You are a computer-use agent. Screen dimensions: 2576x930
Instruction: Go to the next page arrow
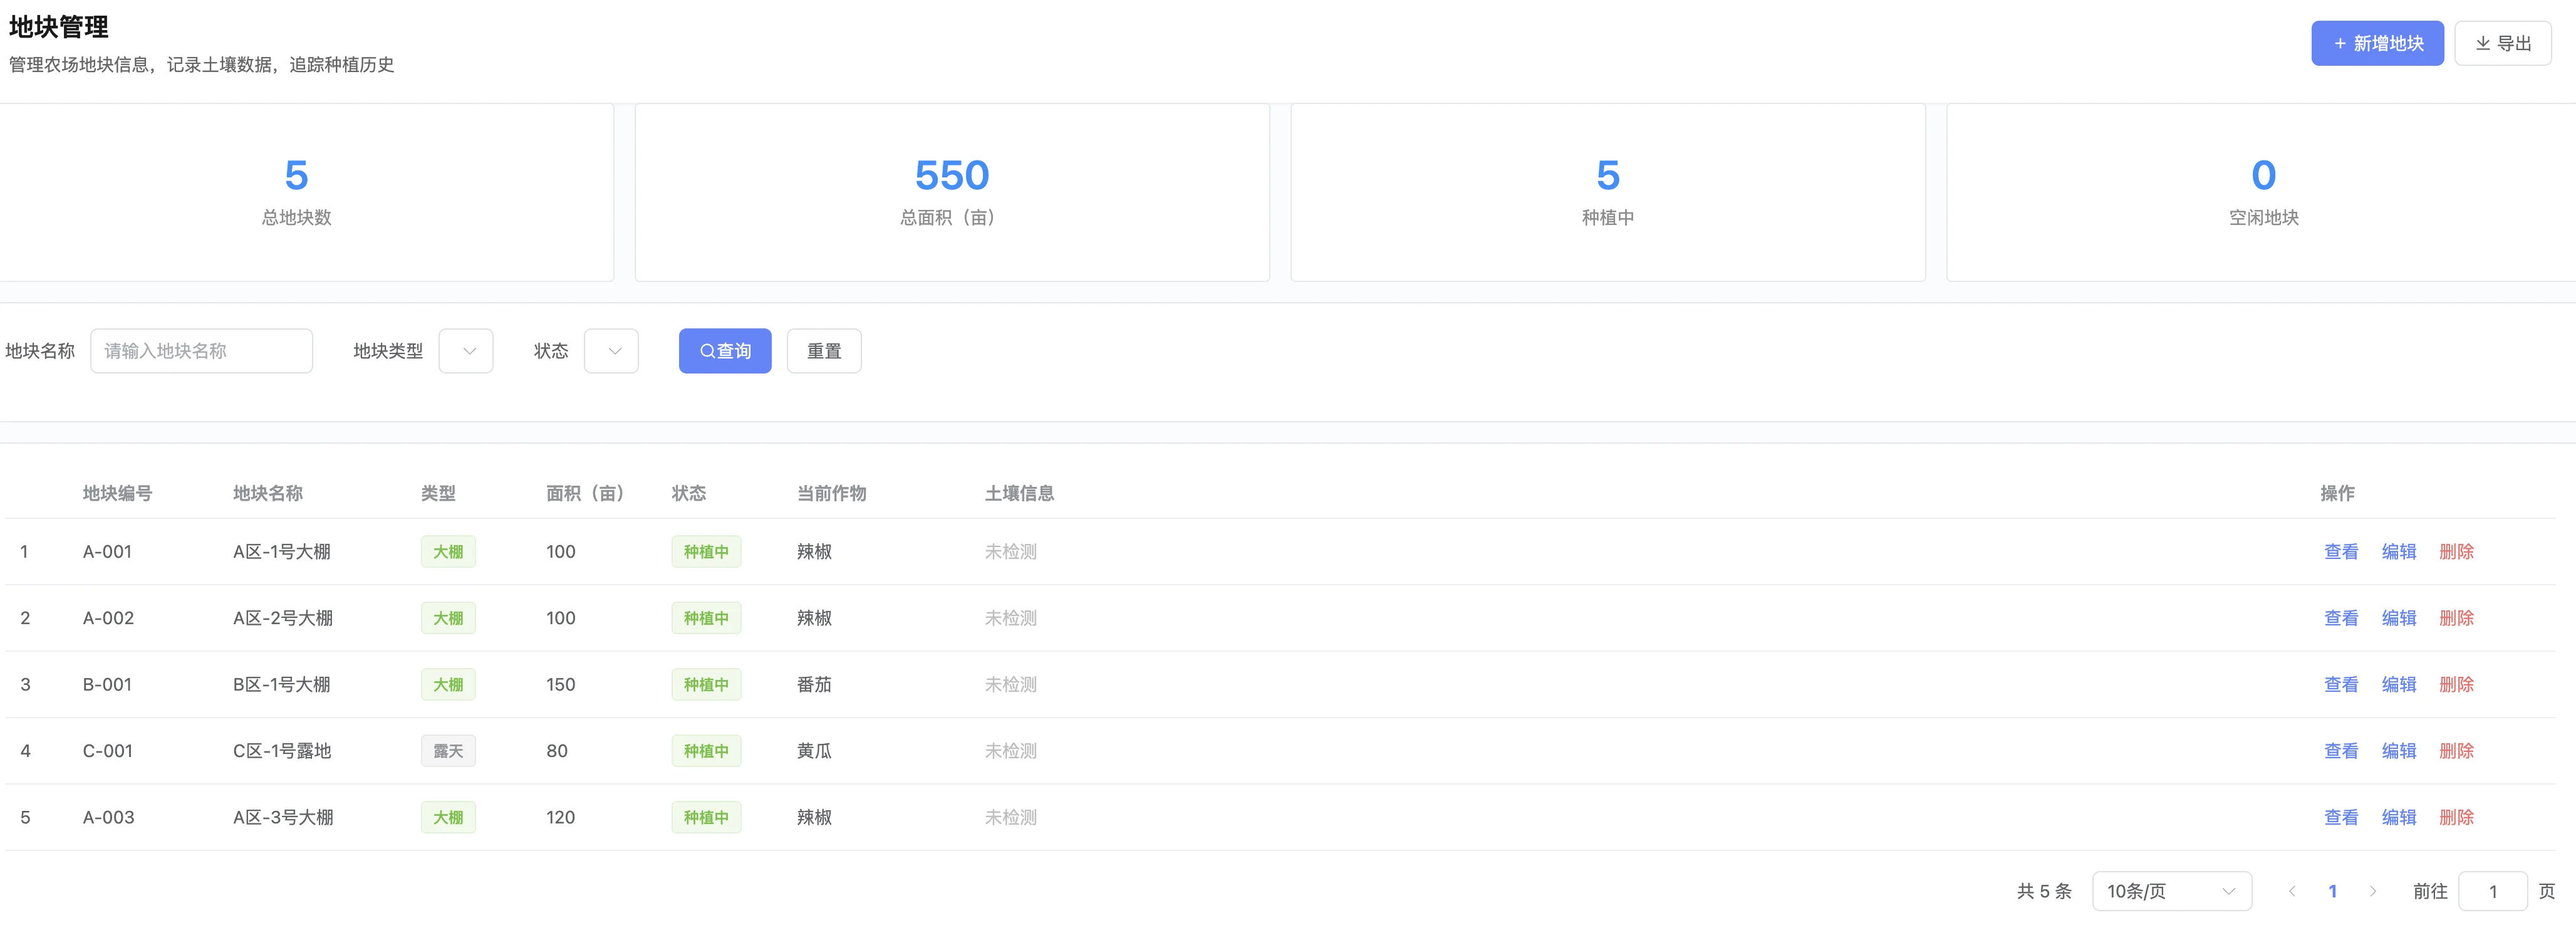[2372, 891]
